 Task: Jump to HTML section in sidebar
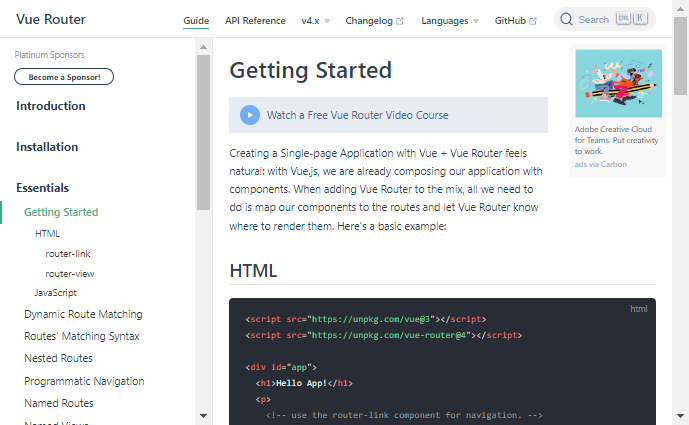coord(47,234)
